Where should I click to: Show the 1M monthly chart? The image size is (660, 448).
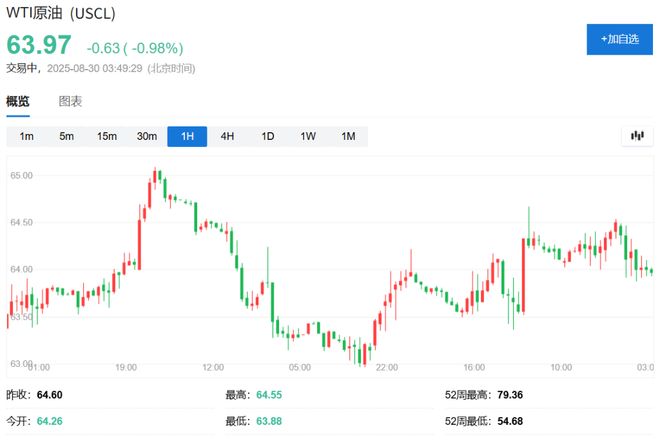click(347, 136)
